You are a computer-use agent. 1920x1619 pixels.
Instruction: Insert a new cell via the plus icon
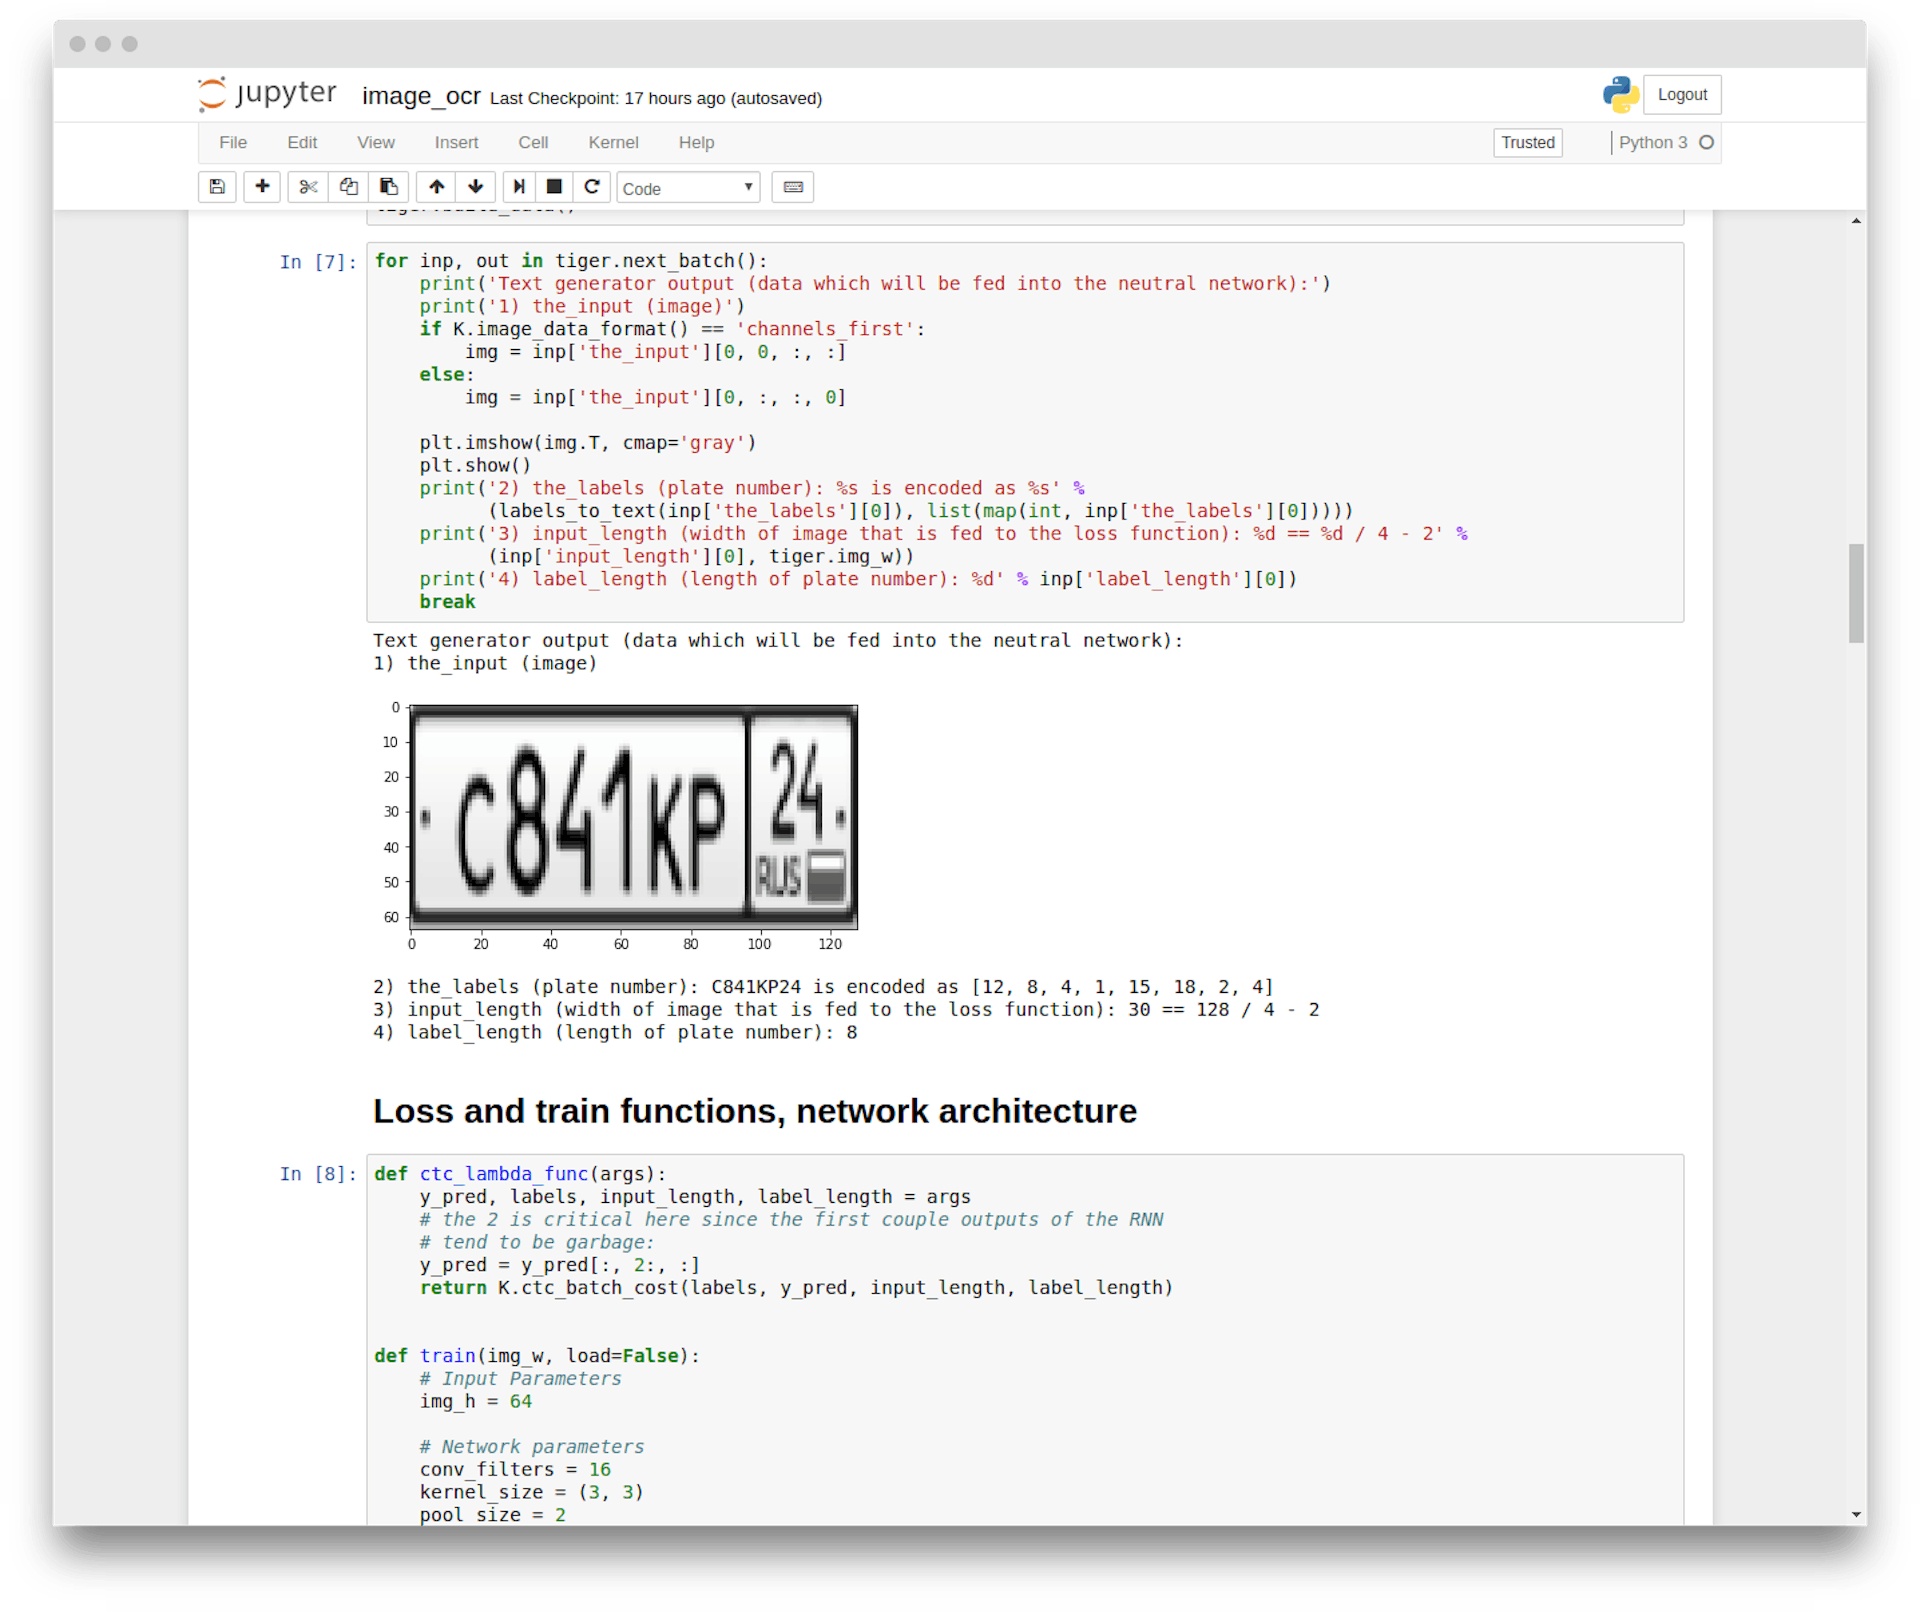point(261,187)
